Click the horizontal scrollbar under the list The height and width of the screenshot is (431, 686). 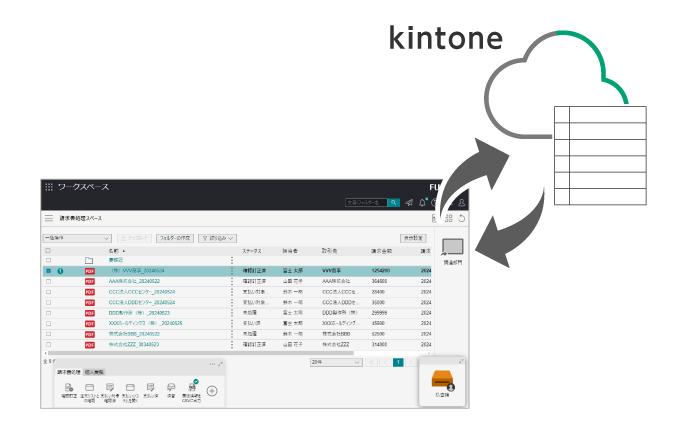coord(201,353)
